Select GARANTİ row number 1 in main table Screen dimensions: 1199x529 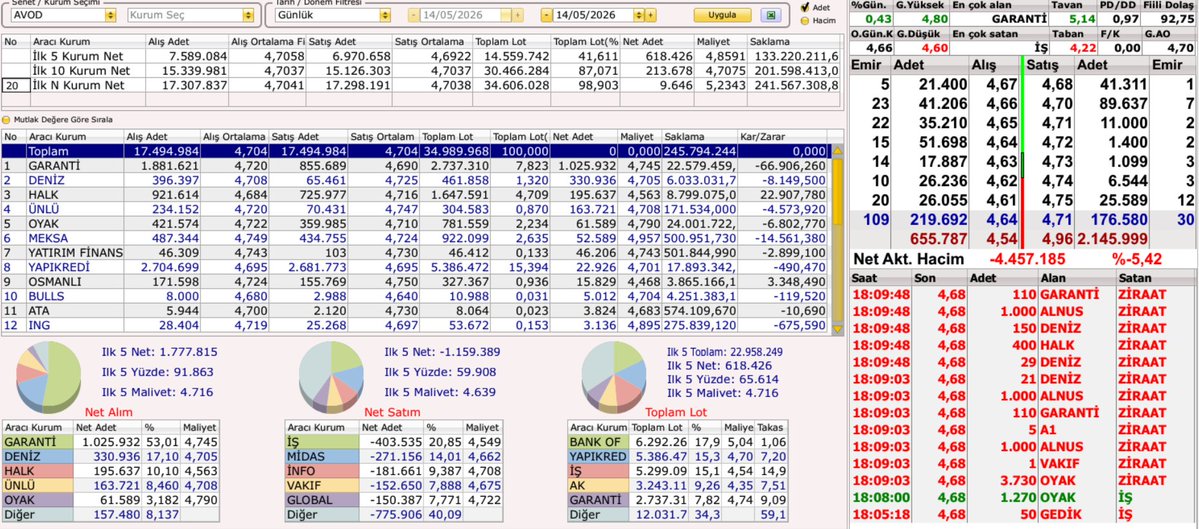tap(415, 166)
